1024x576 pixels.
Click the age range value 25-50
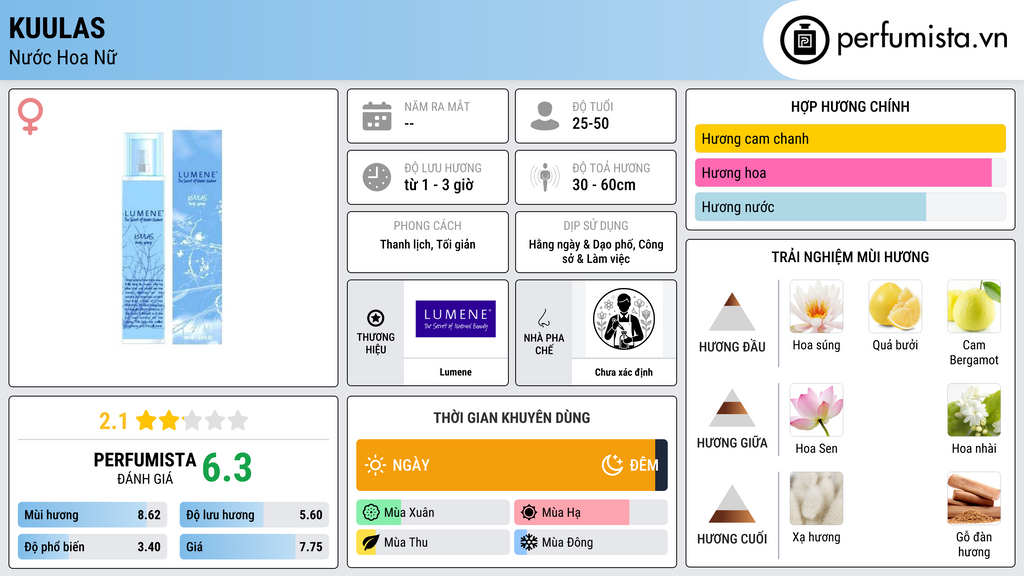point(590,123)
